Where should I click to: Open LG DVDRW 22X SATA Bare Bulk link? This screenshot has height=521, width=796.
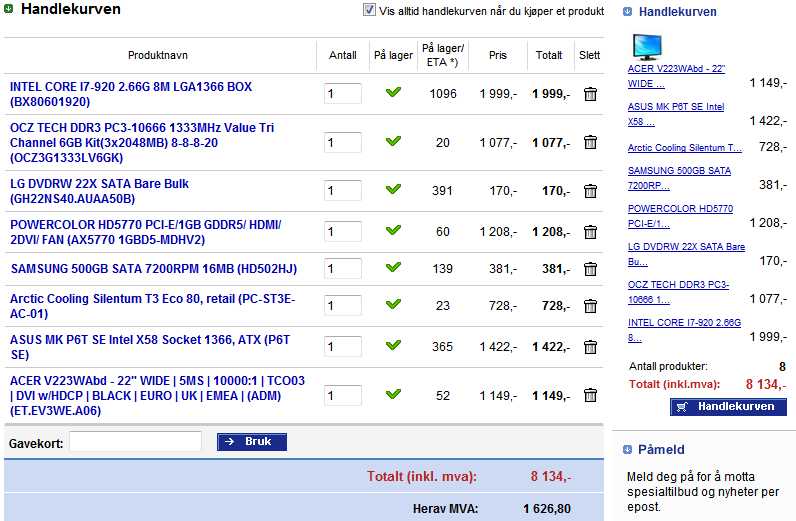tap(100, 191)
